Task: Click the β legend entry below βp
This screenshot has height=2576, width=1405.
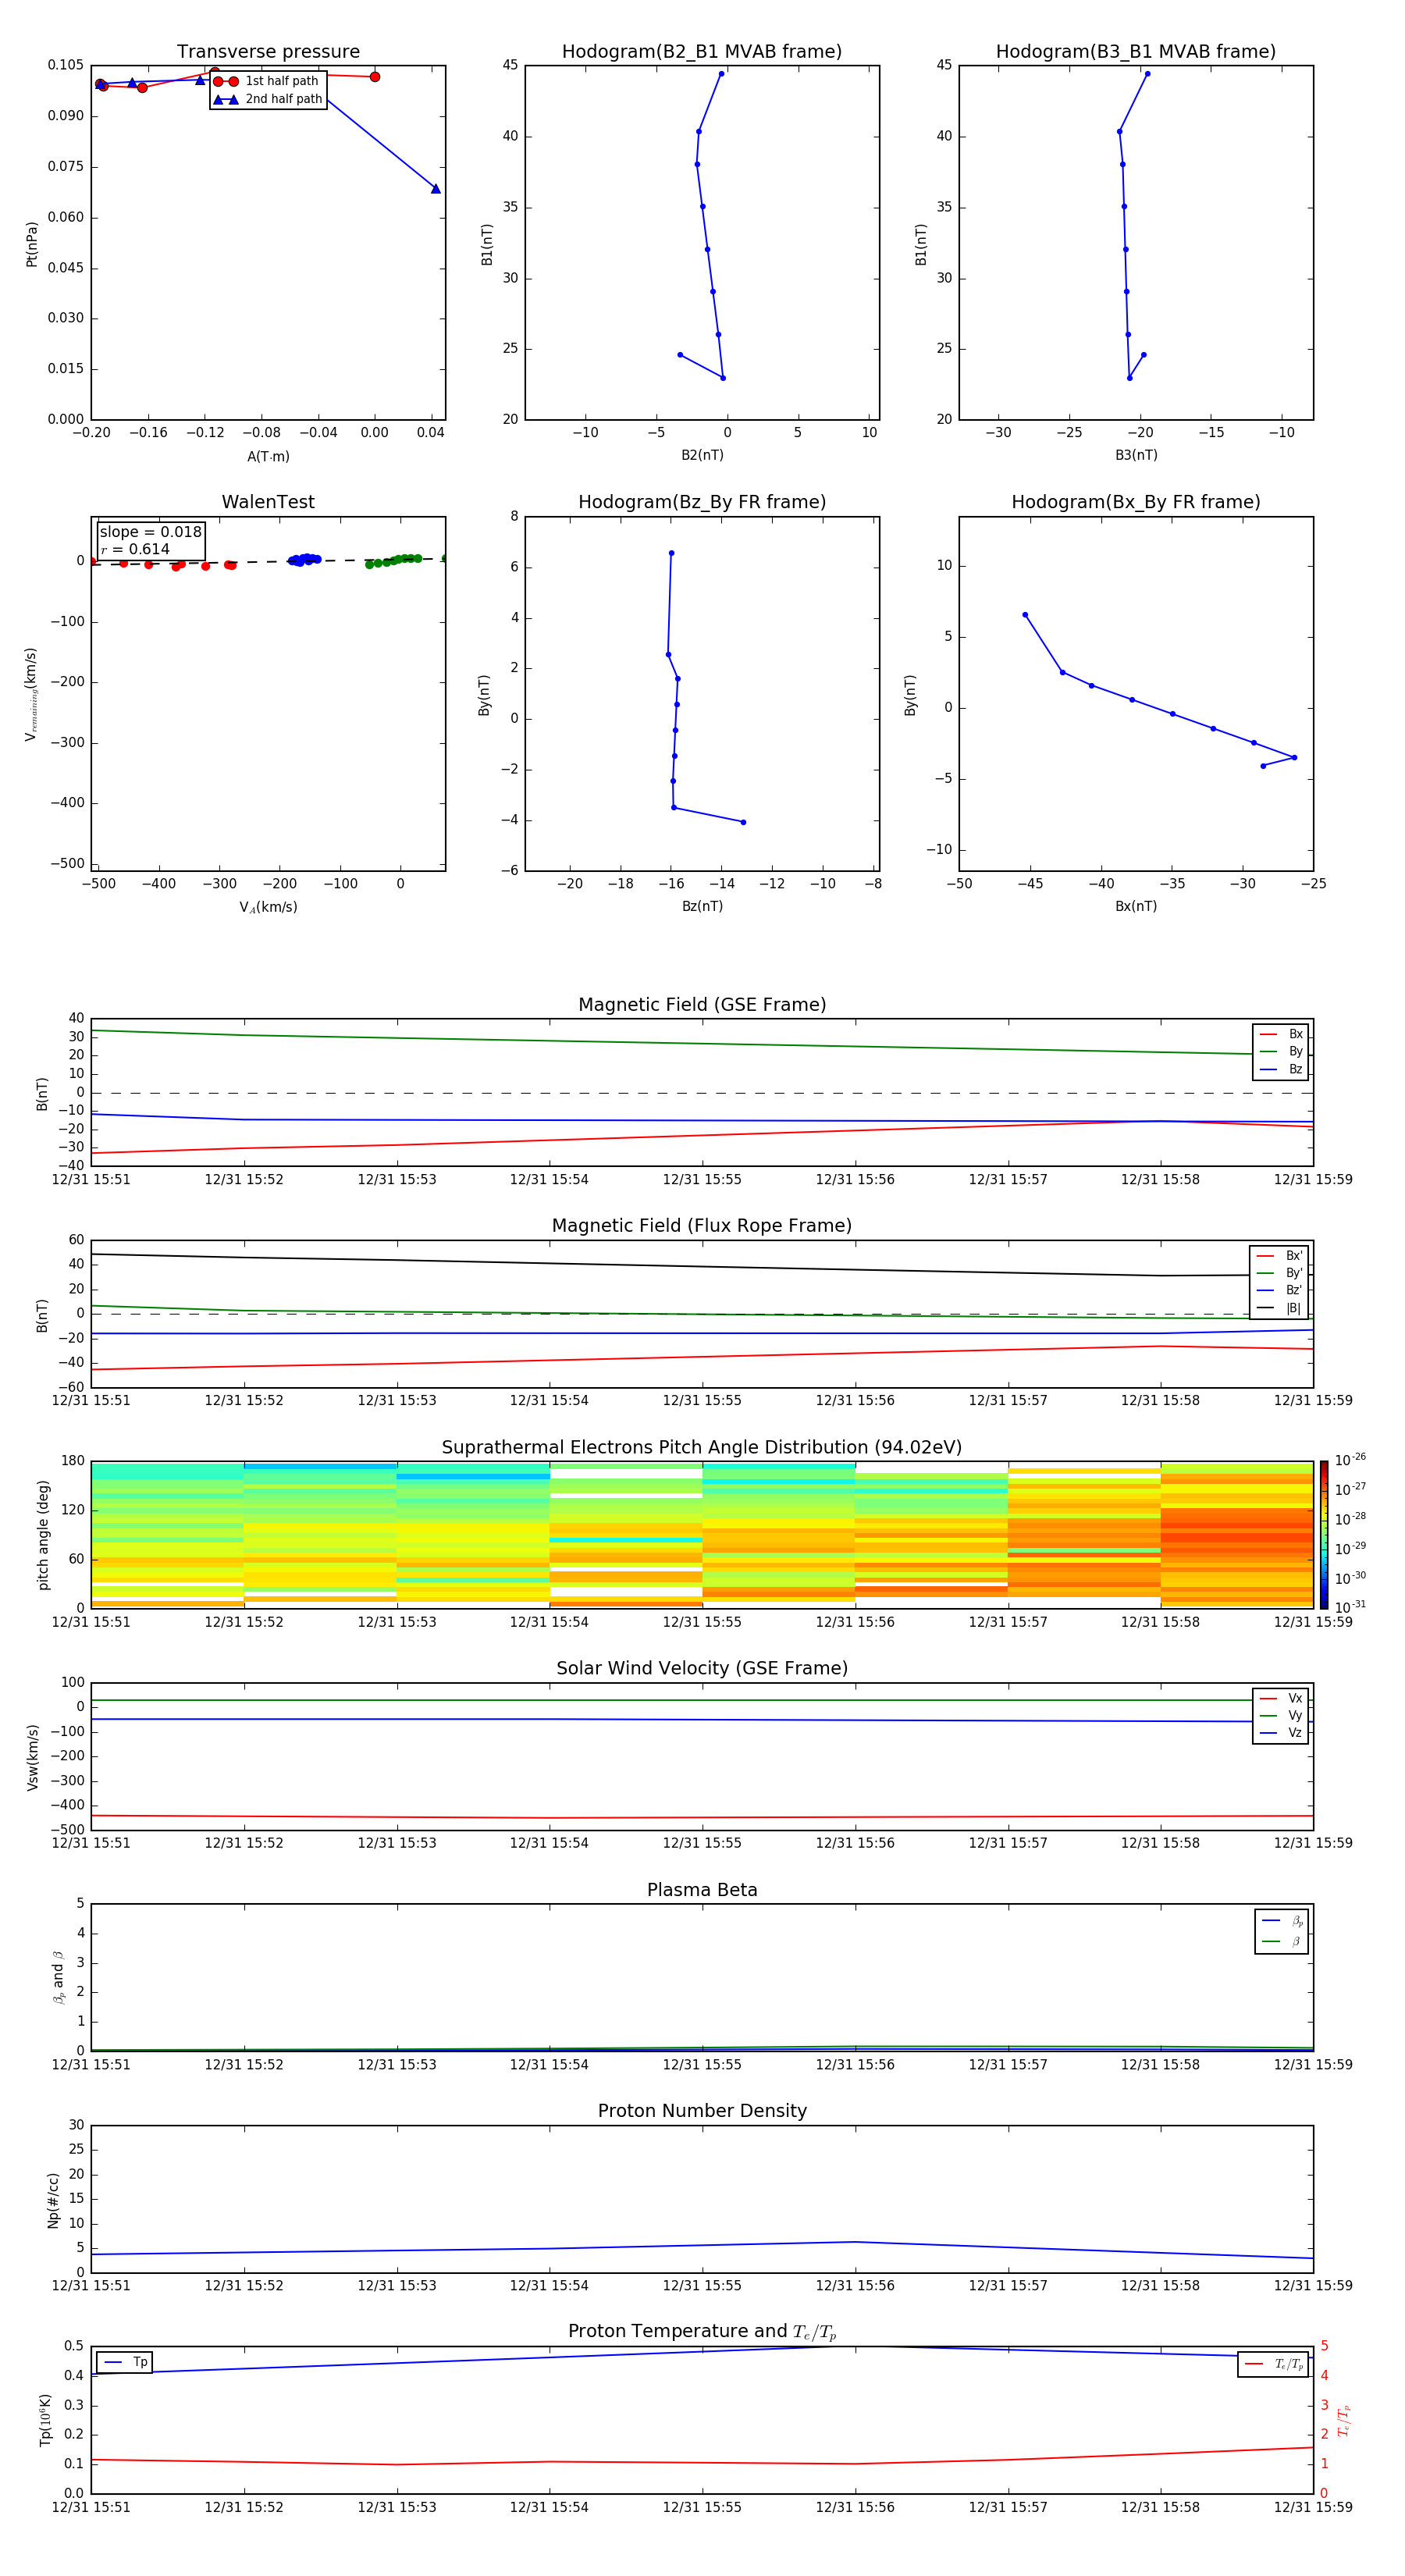Action: tap(1282, 1942)
